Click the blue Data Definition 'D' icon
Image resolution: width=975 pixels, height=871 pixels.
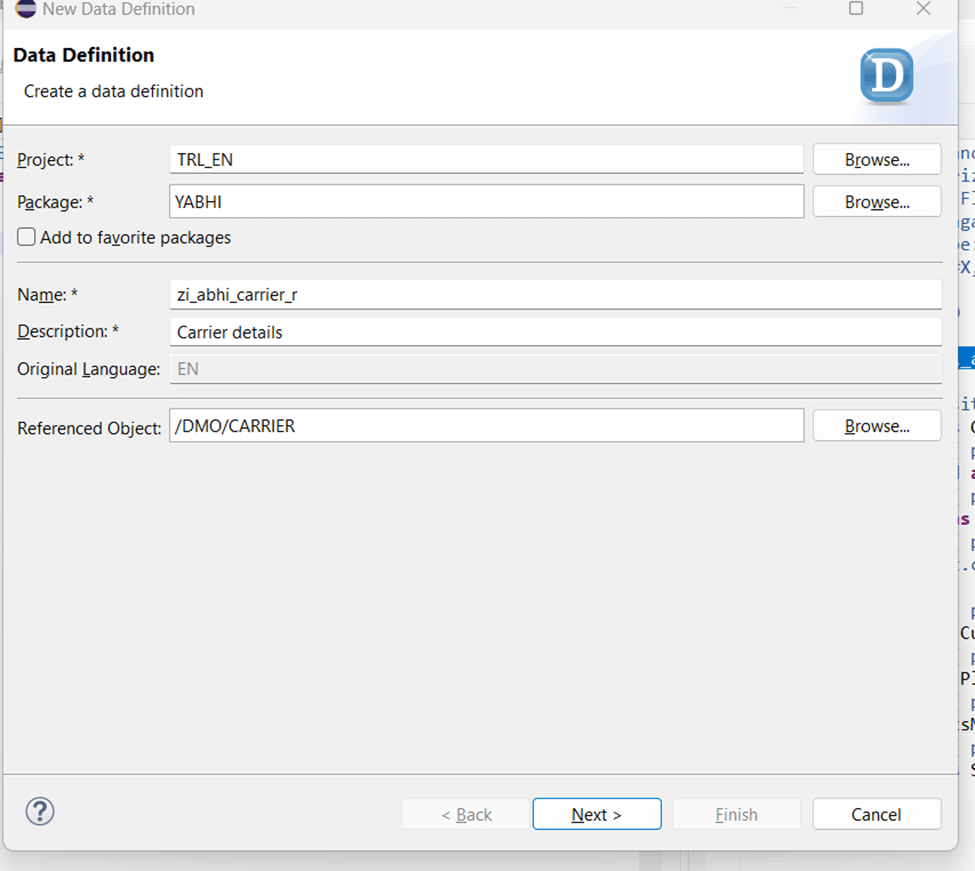click(x=886, y=76)
